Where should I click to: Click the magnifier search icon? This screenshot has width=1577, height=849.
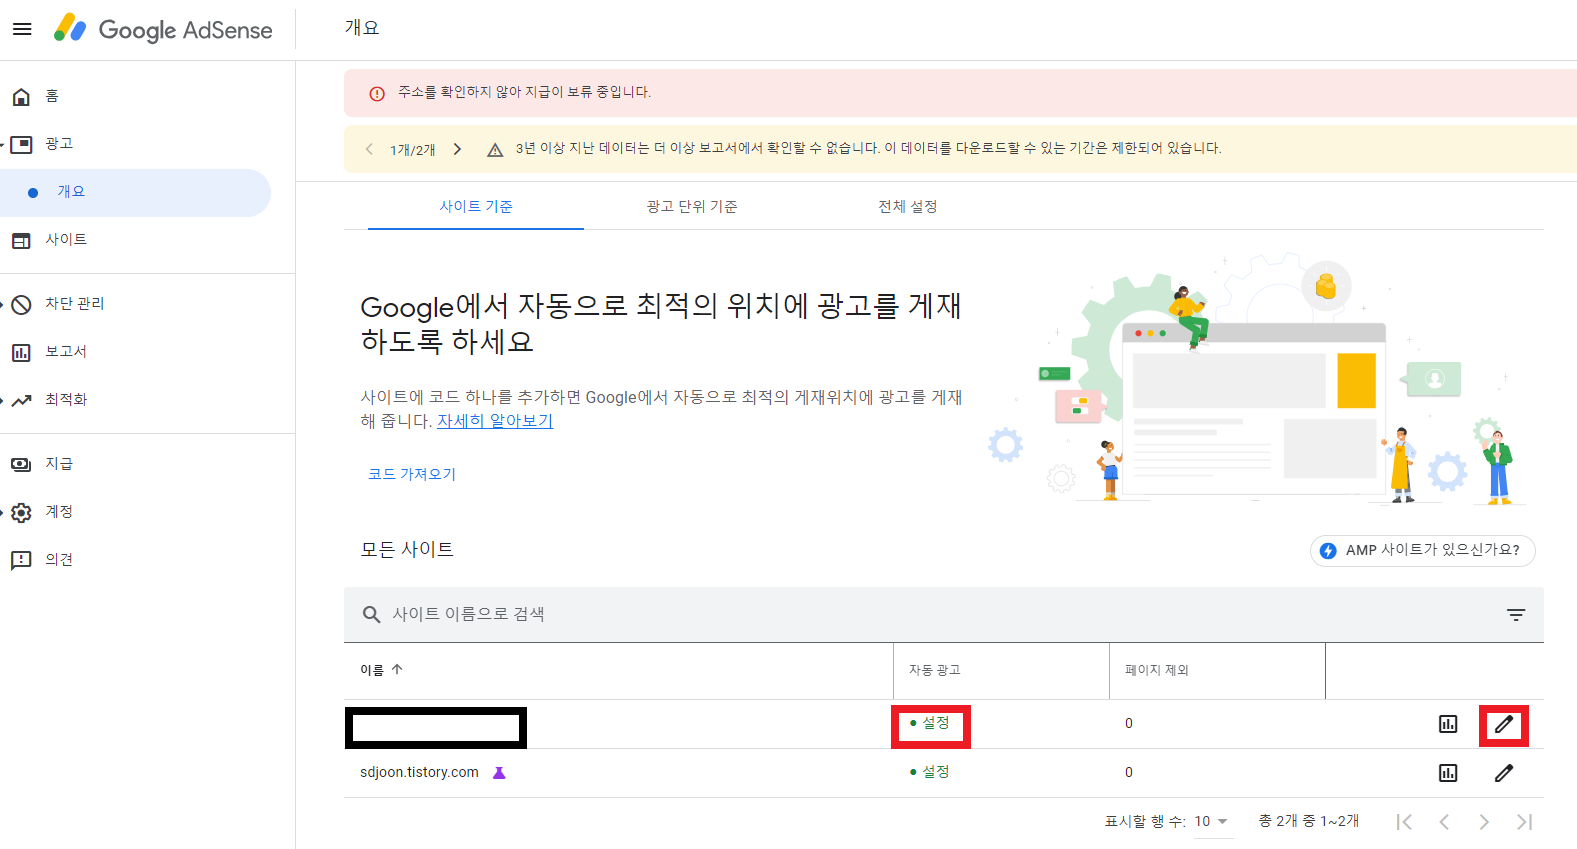371,614
